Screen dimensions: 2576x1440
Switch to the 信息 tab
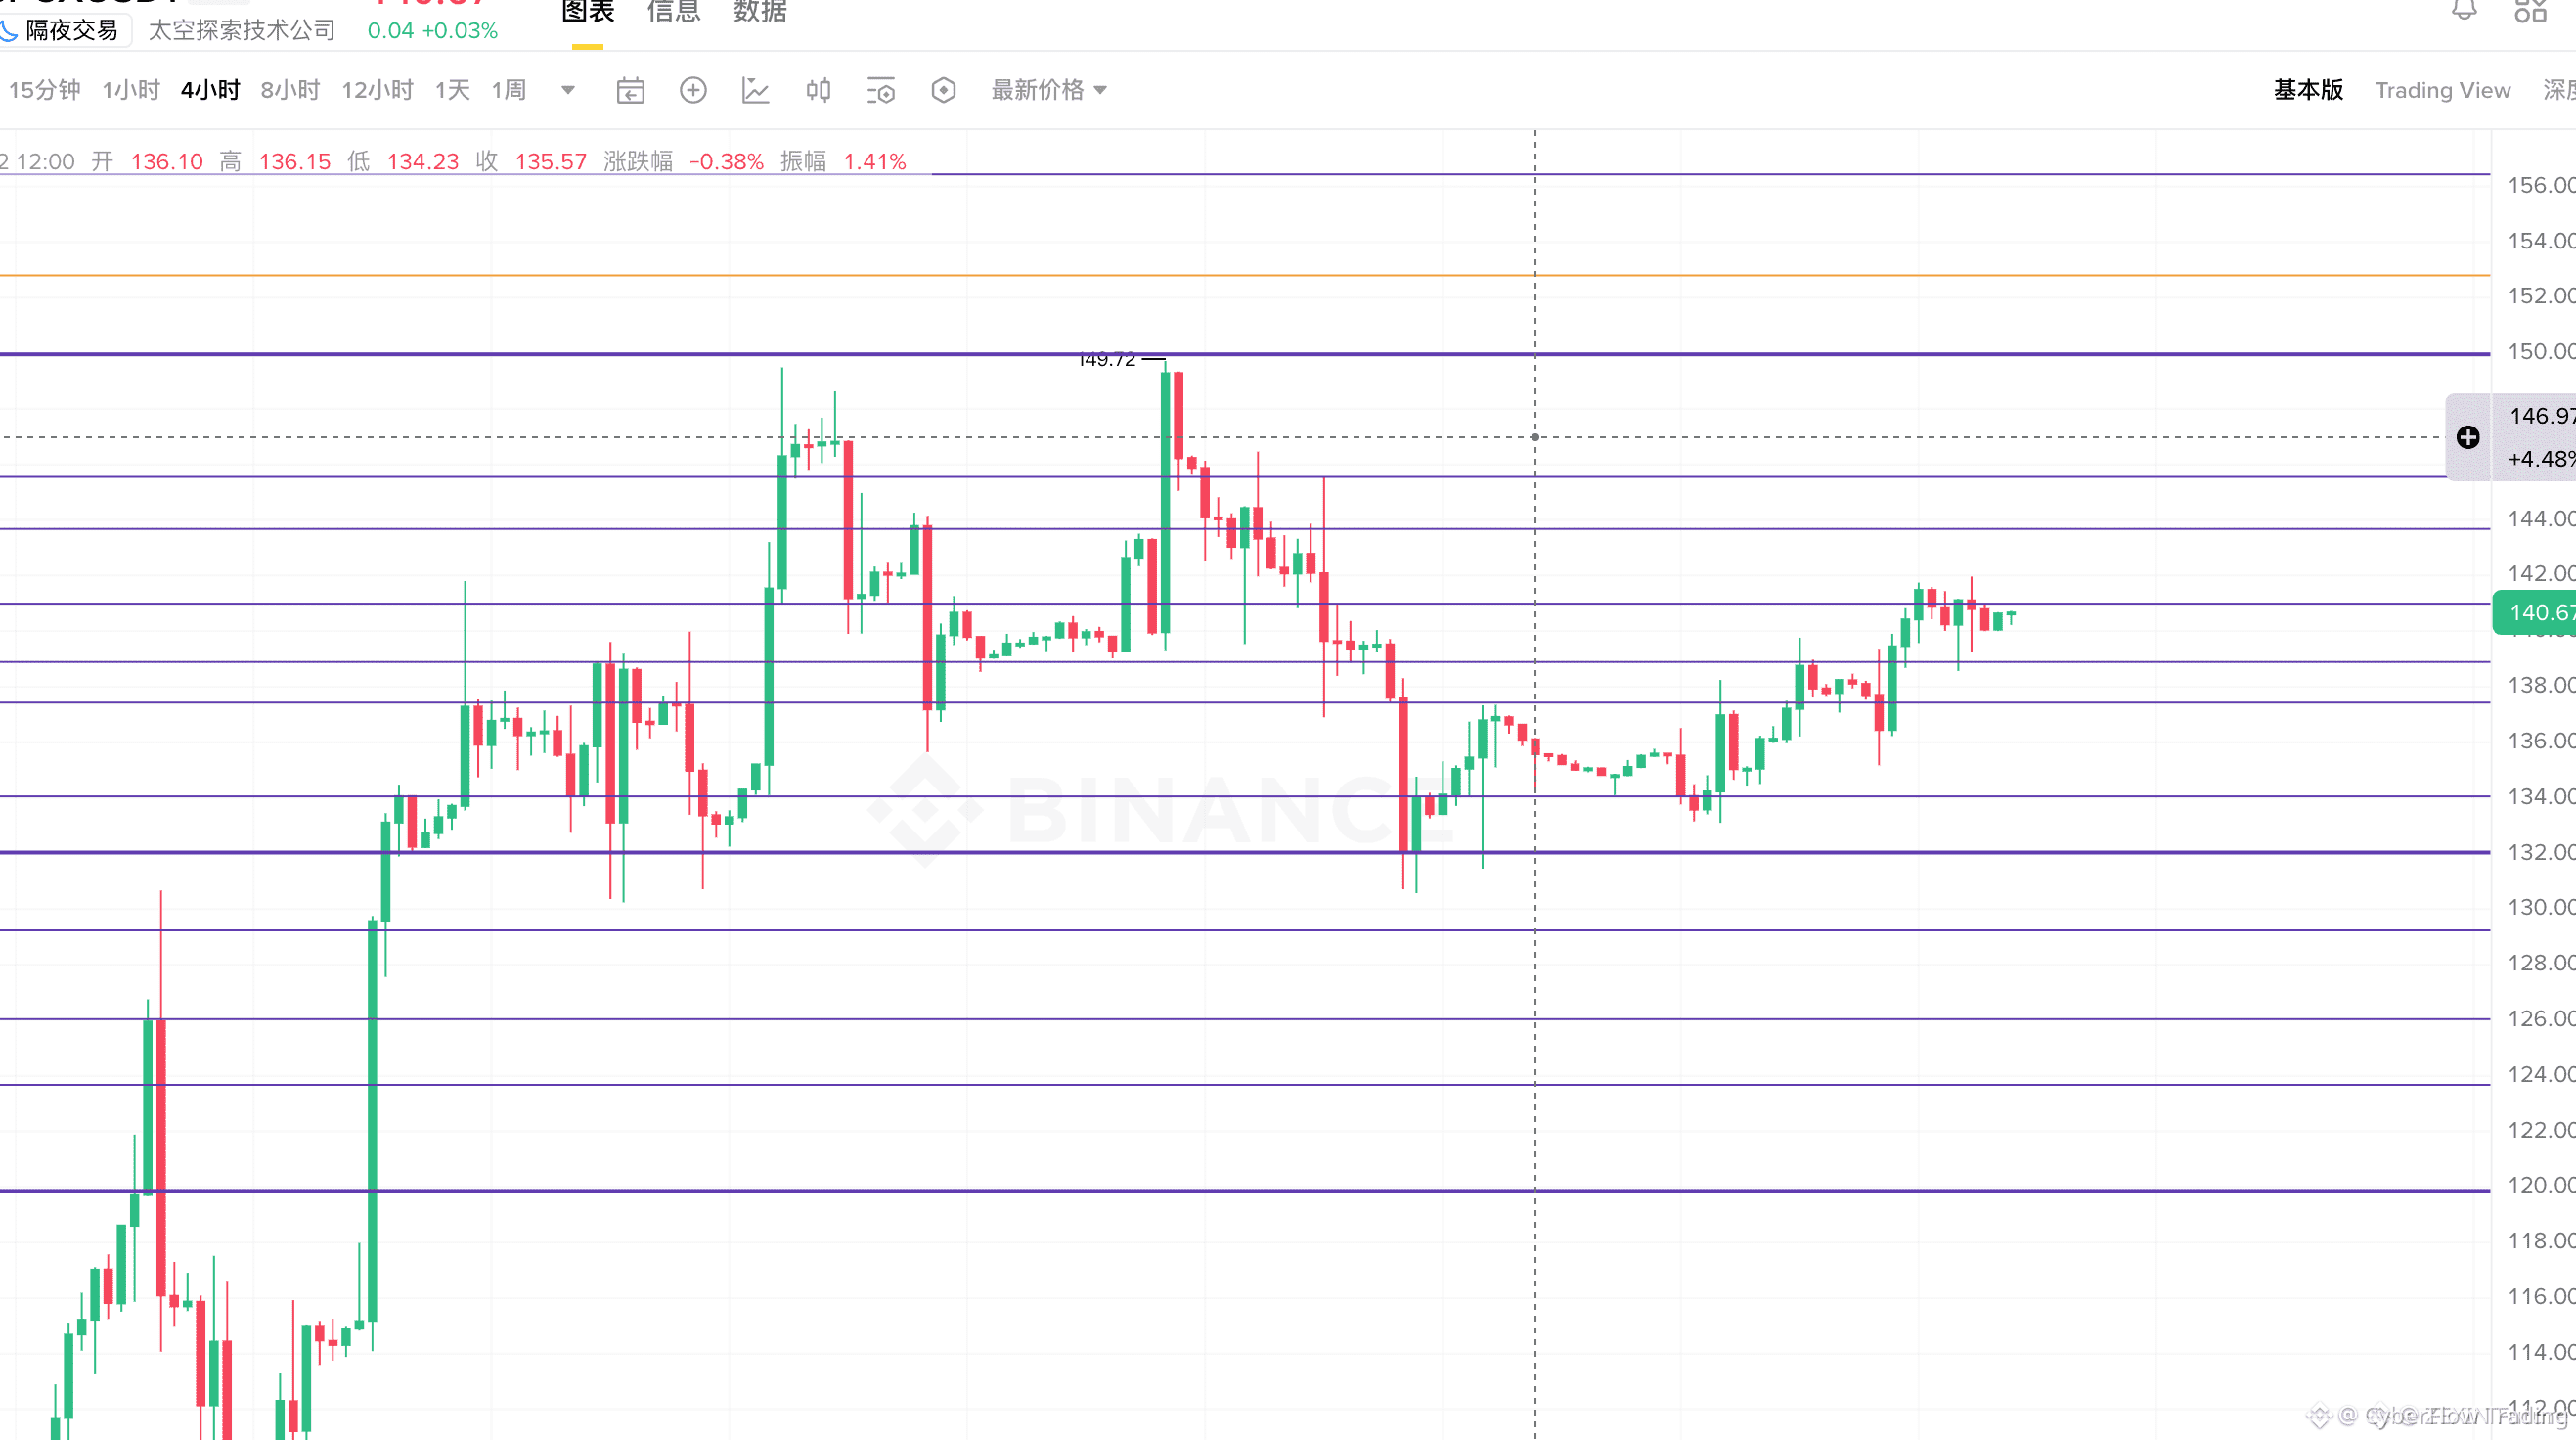tap(673, 12)
